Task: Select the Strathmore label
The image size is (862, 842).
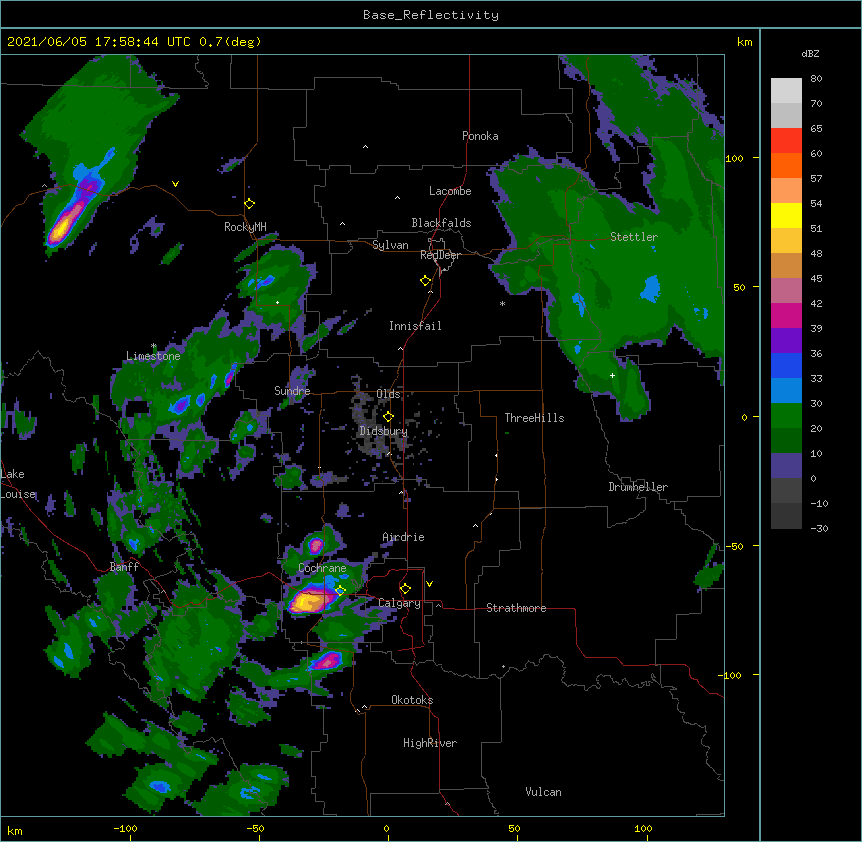Action: coord(516,608)
